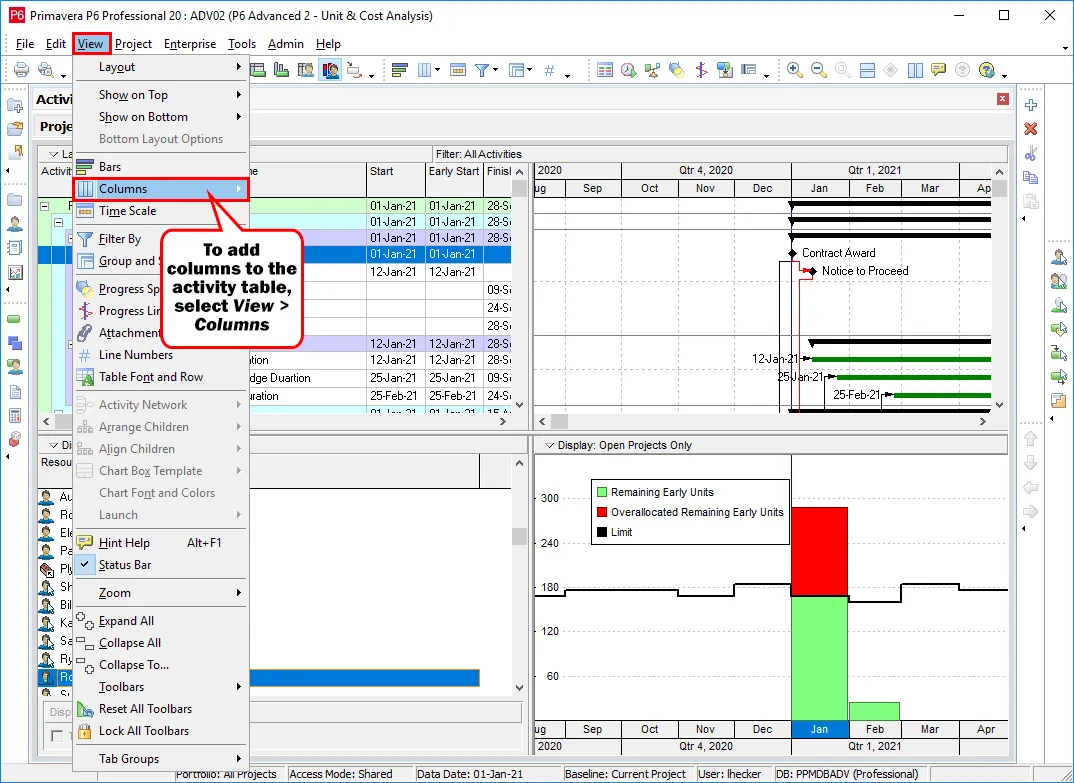
Task: Click Expand All in the View menu
Action: coord(126,621)
